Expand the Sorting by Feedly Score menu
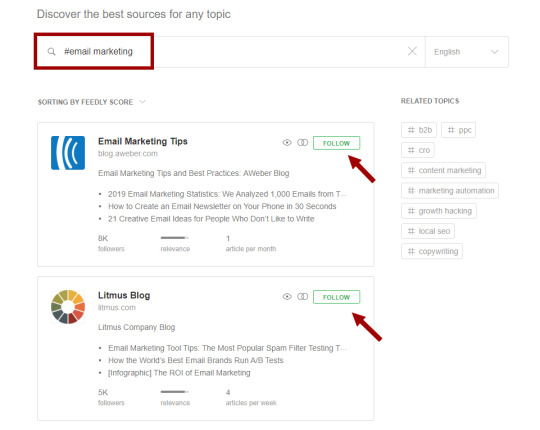The height and width of the screenshot is (430, 540). tap(92, 102)
